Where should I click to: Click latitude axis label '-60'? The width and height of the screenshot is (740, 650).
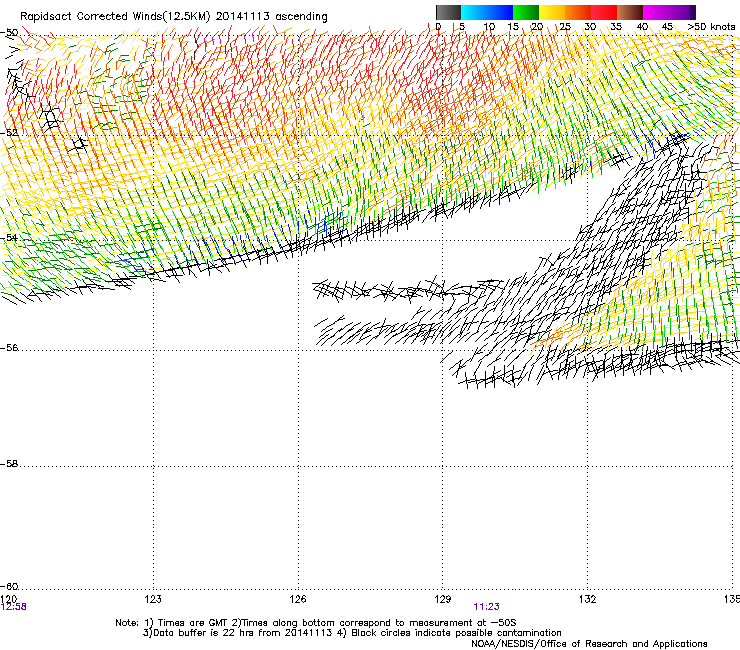coord(9,586)
